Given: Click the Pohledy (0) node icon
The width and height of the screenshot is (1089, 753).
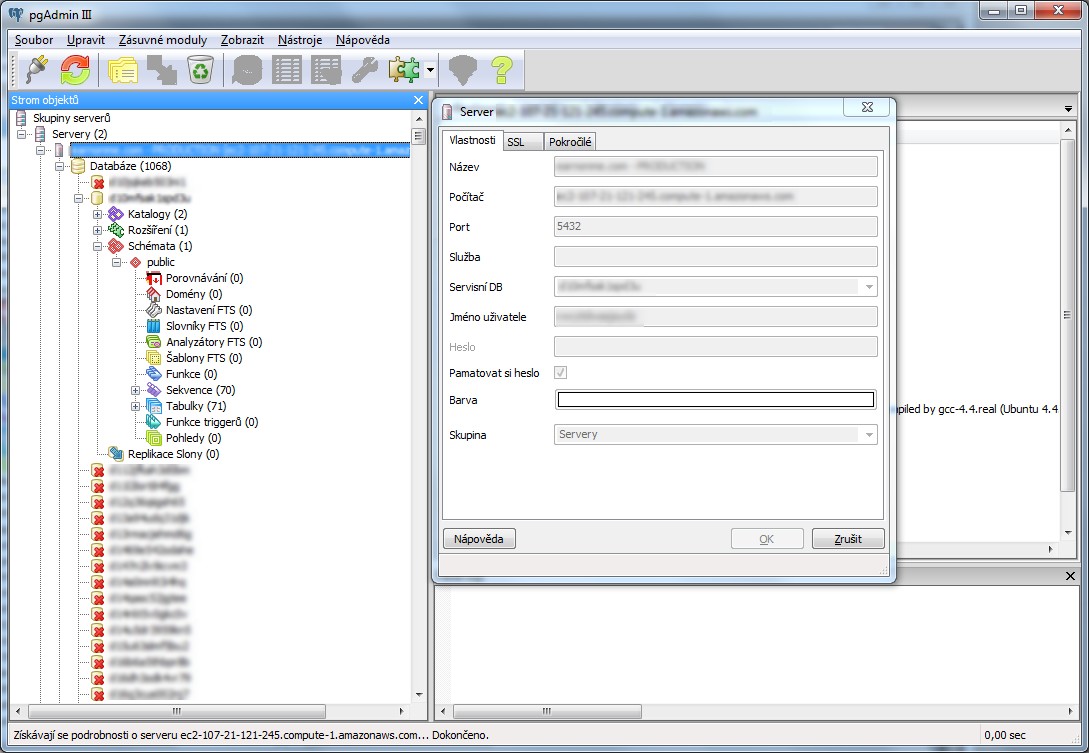Looking at the screenshot, I should (153, 438).
